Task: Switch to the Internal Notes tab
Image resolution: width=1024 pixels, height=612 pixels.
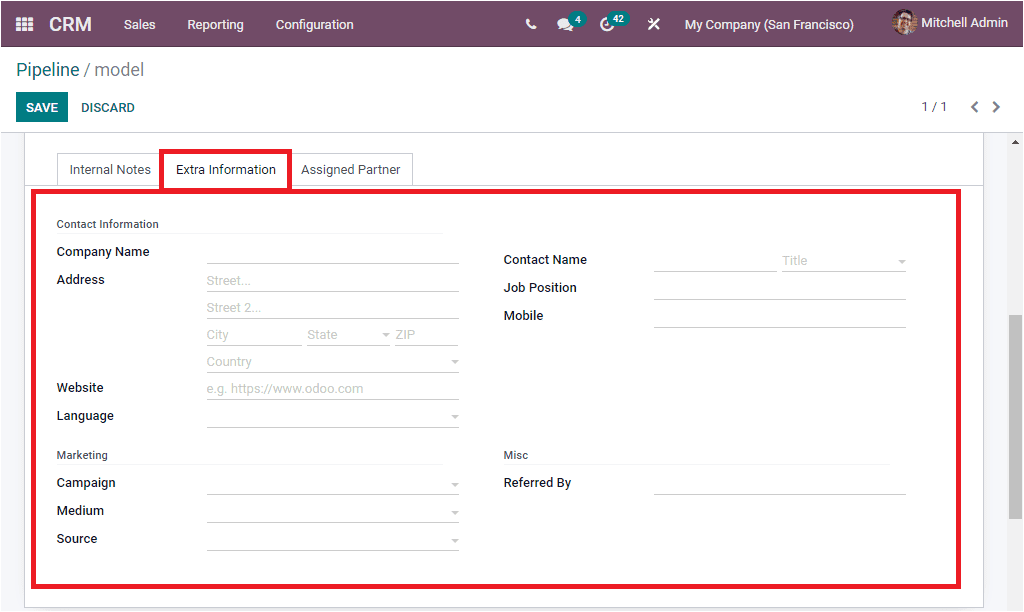Action: pyautogui.click(x=108, y=169)
